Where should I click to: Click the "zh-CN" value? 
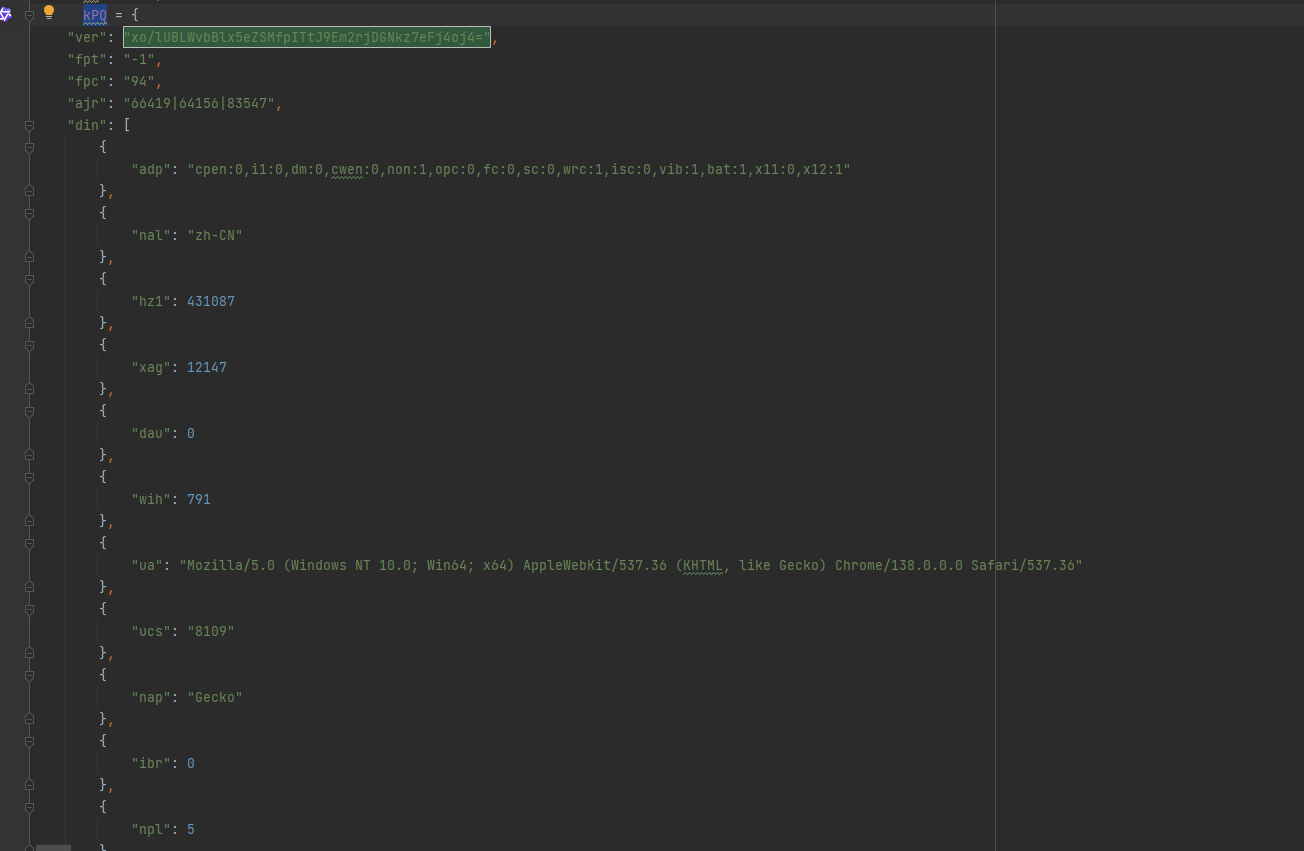(215, 235)
